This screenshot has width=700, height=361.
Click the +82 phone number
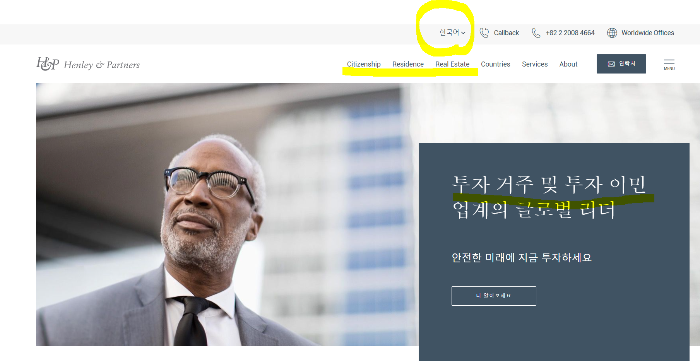click(x=570, y=33)
